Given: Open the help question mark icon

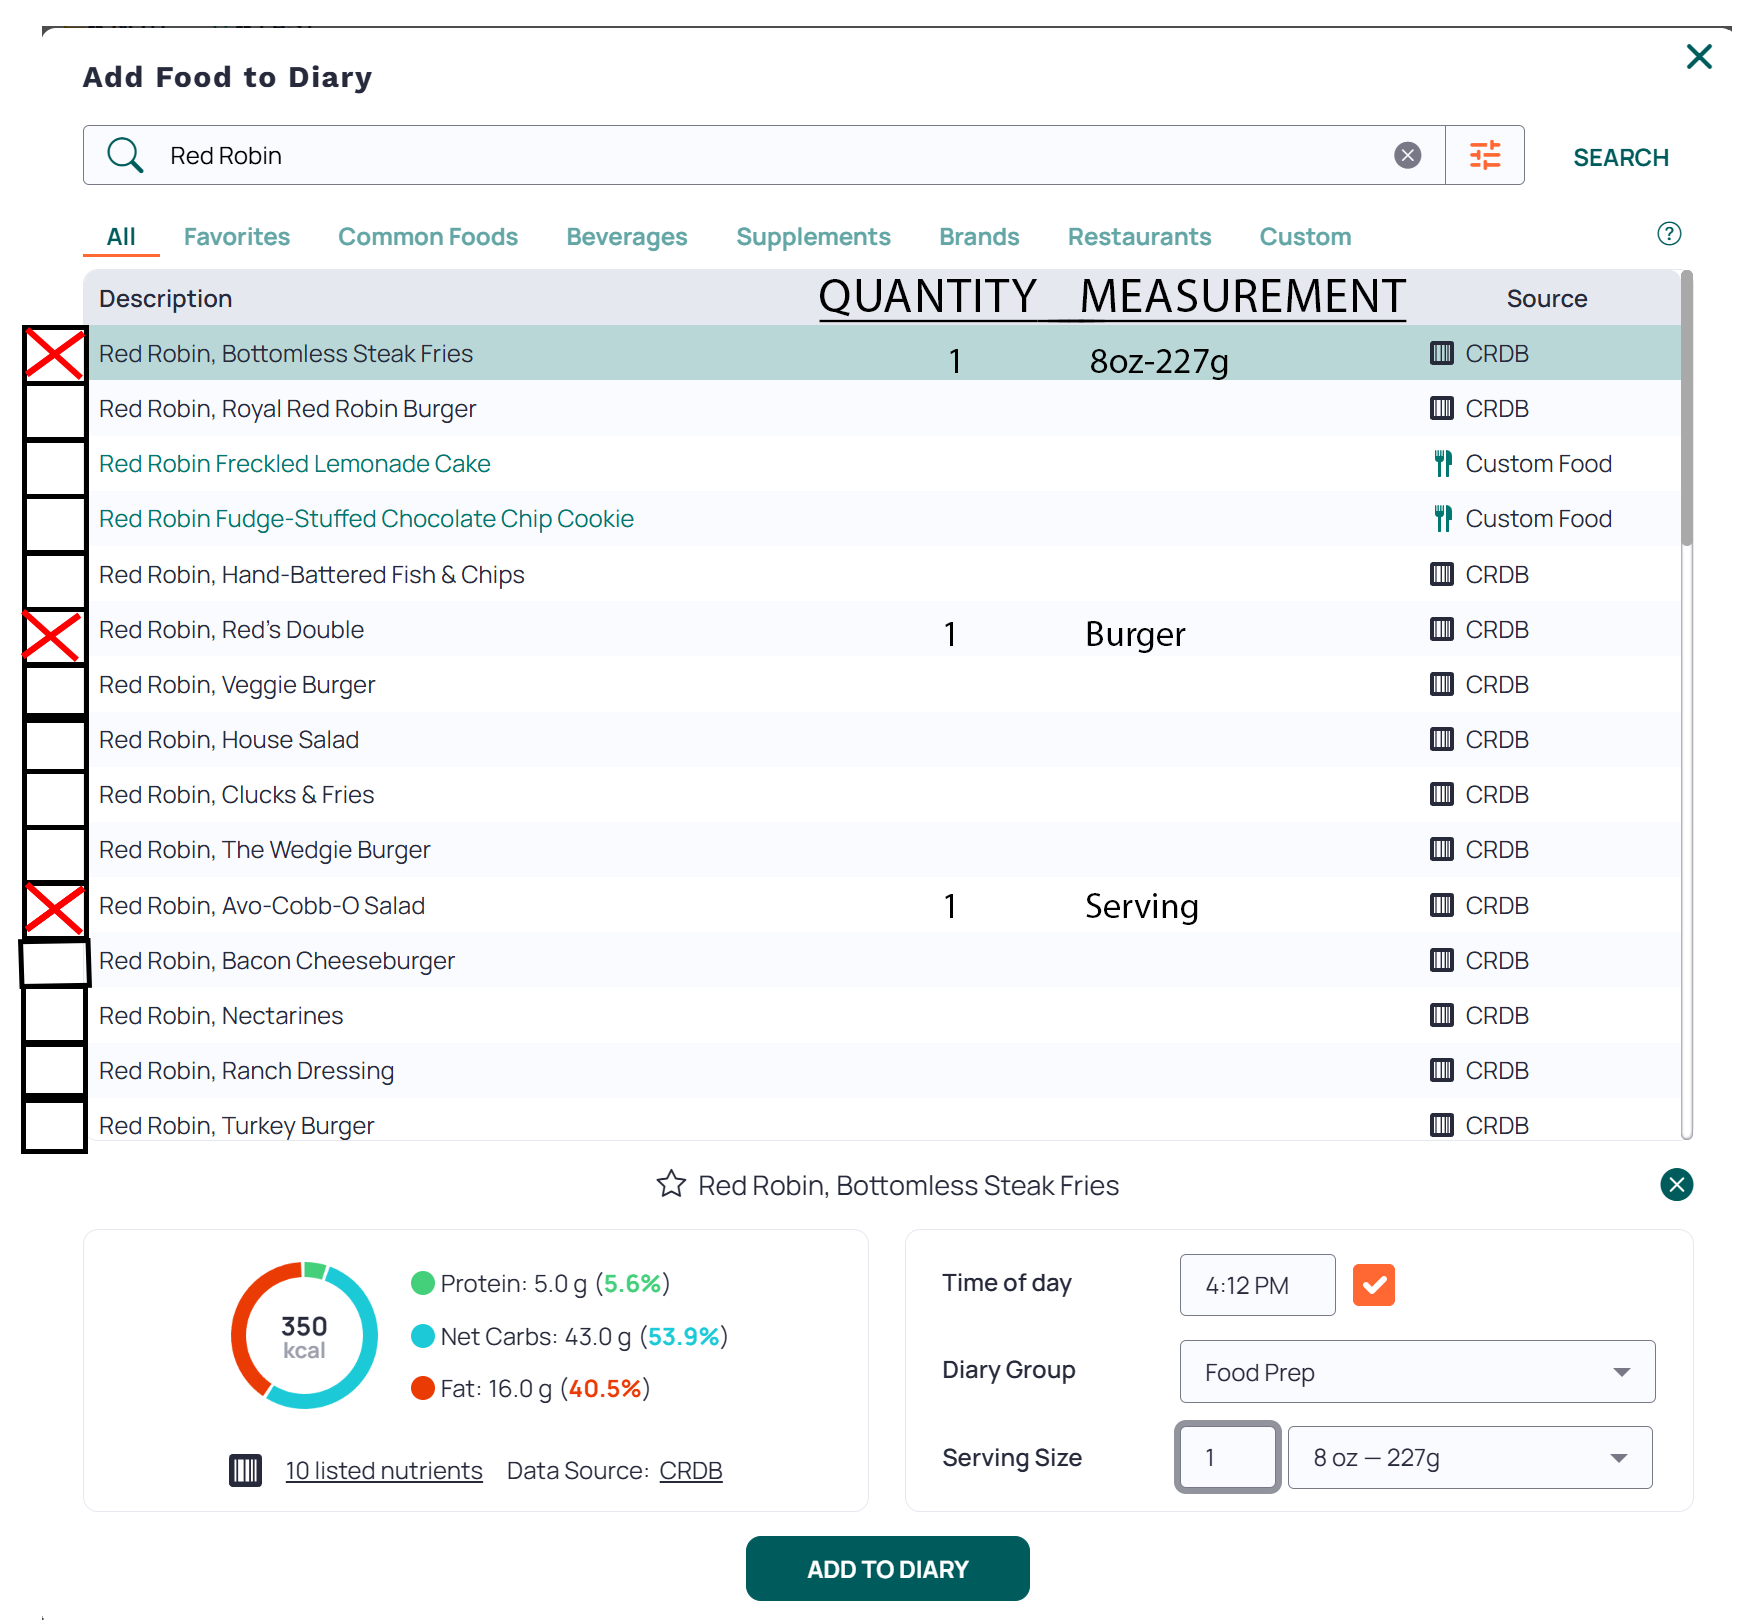Looking at the screenshot, I should 1669,234.
